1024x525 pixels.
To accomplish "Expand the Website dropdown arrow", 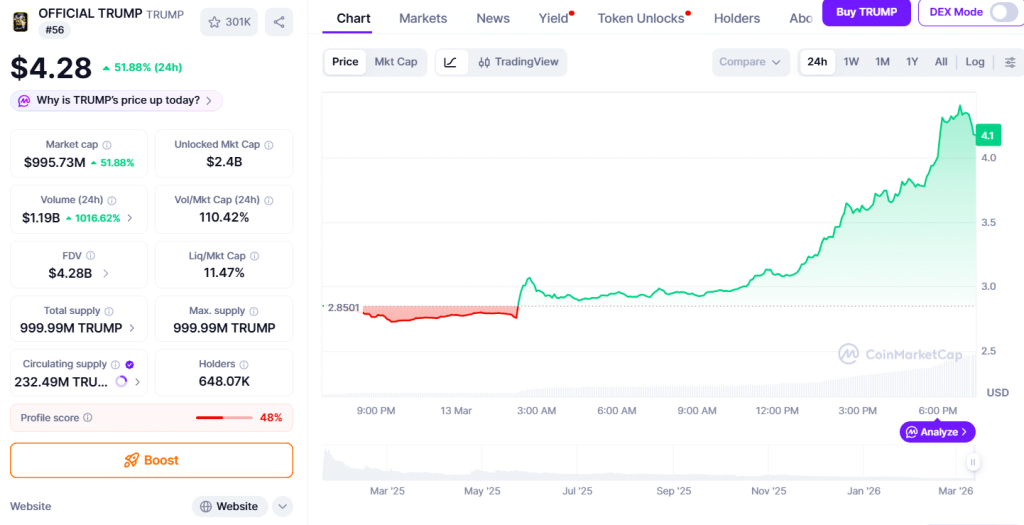I will 282,506.
